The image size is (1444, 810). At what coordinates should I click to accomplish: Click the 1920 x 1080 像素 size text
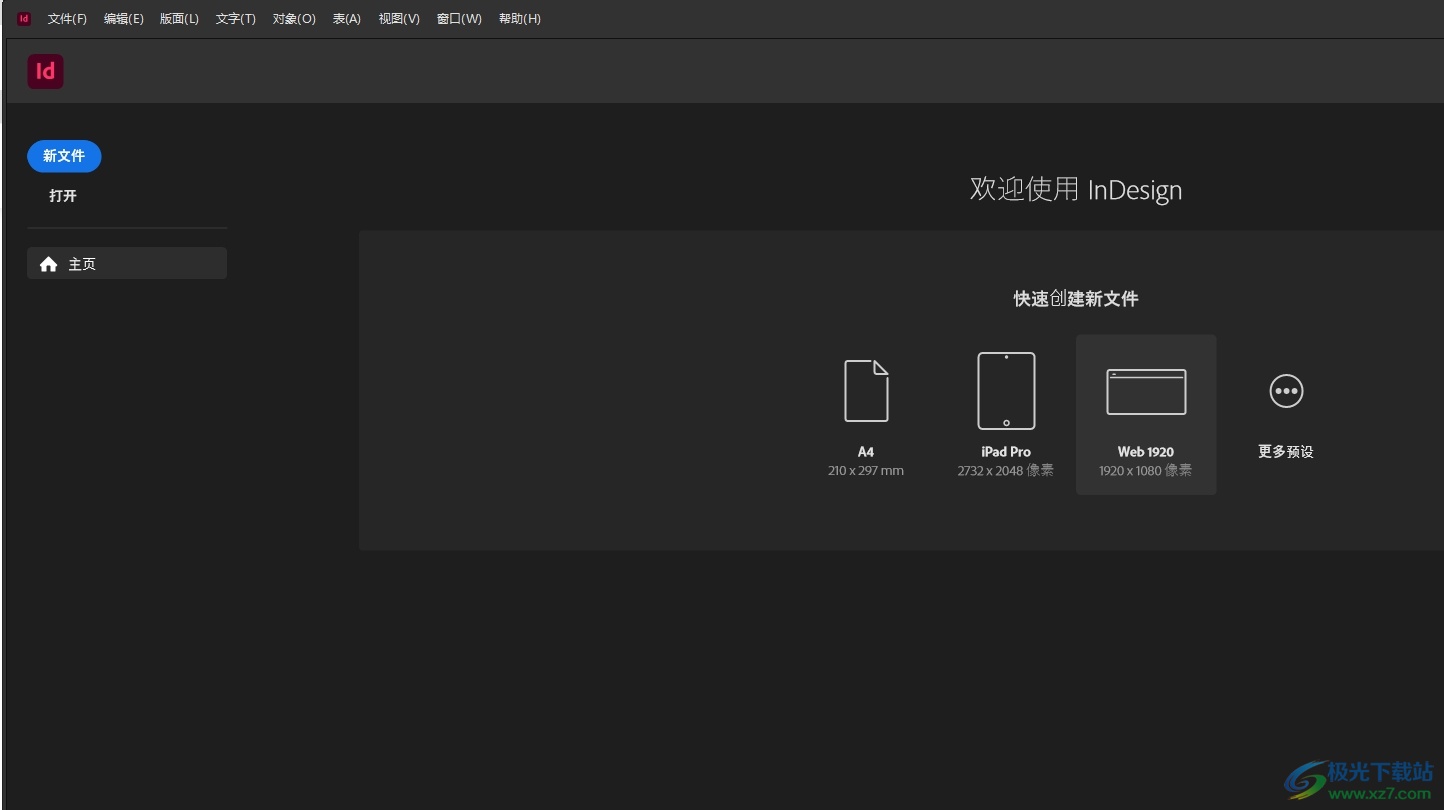coord(1146,471)
